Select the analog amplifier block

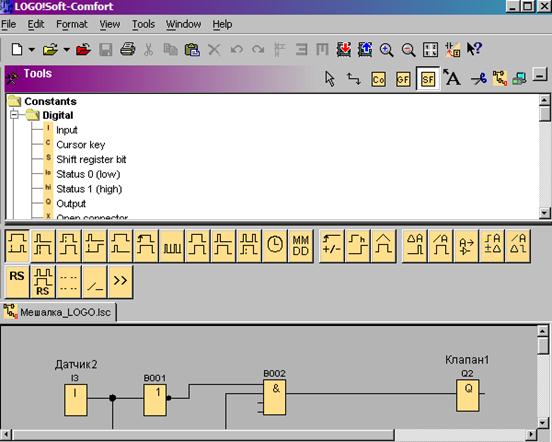[466, 245]
